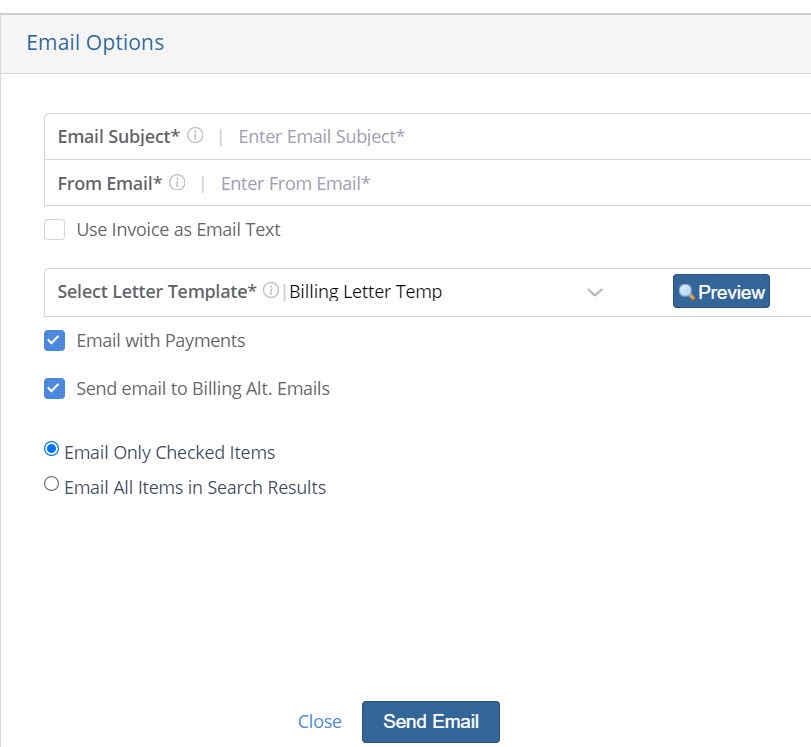Click the Preview button

pyautogui.click(x=721, y=291)
